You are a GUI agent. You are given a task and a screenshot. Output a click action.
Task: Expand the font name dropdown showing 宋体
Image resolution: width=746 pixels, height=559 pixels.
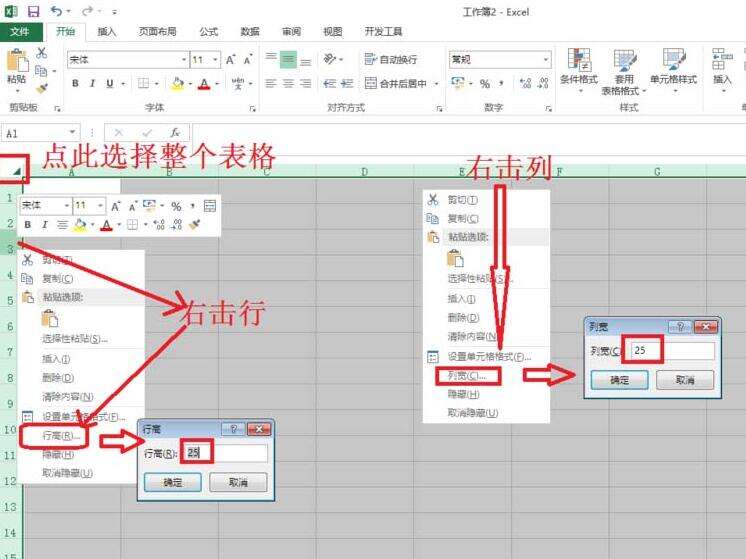pyautogui.click(x=184, y=59)
